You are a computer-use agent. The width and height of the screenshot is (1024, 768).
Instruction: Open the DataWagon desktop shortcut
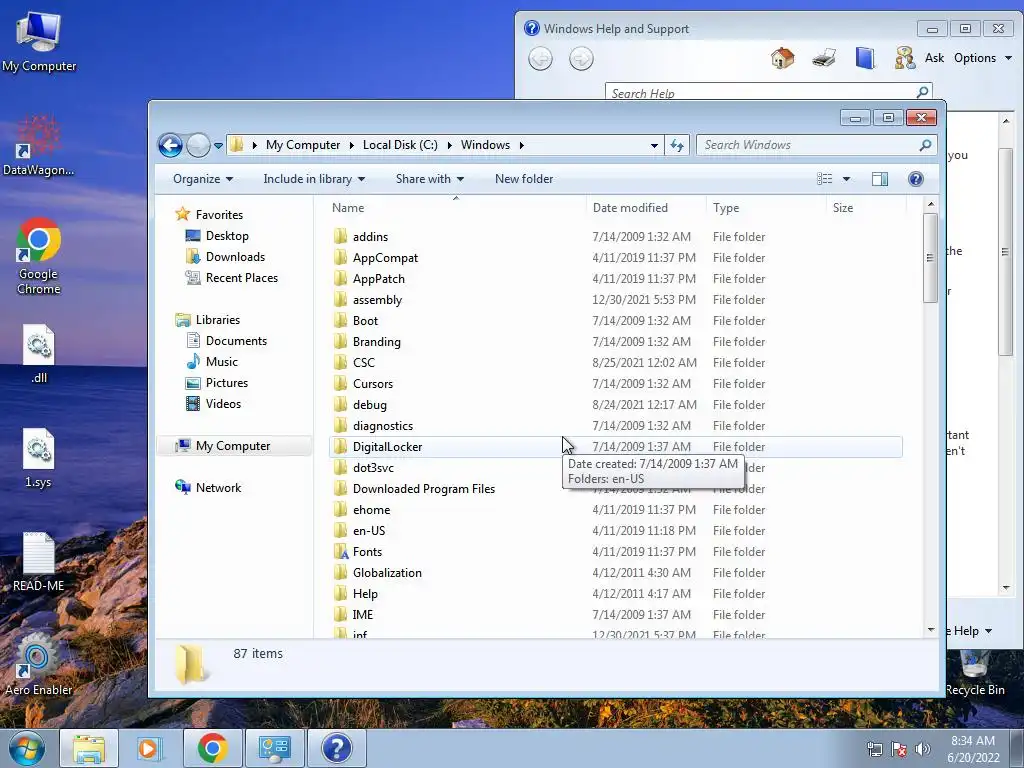pos(39,146)
